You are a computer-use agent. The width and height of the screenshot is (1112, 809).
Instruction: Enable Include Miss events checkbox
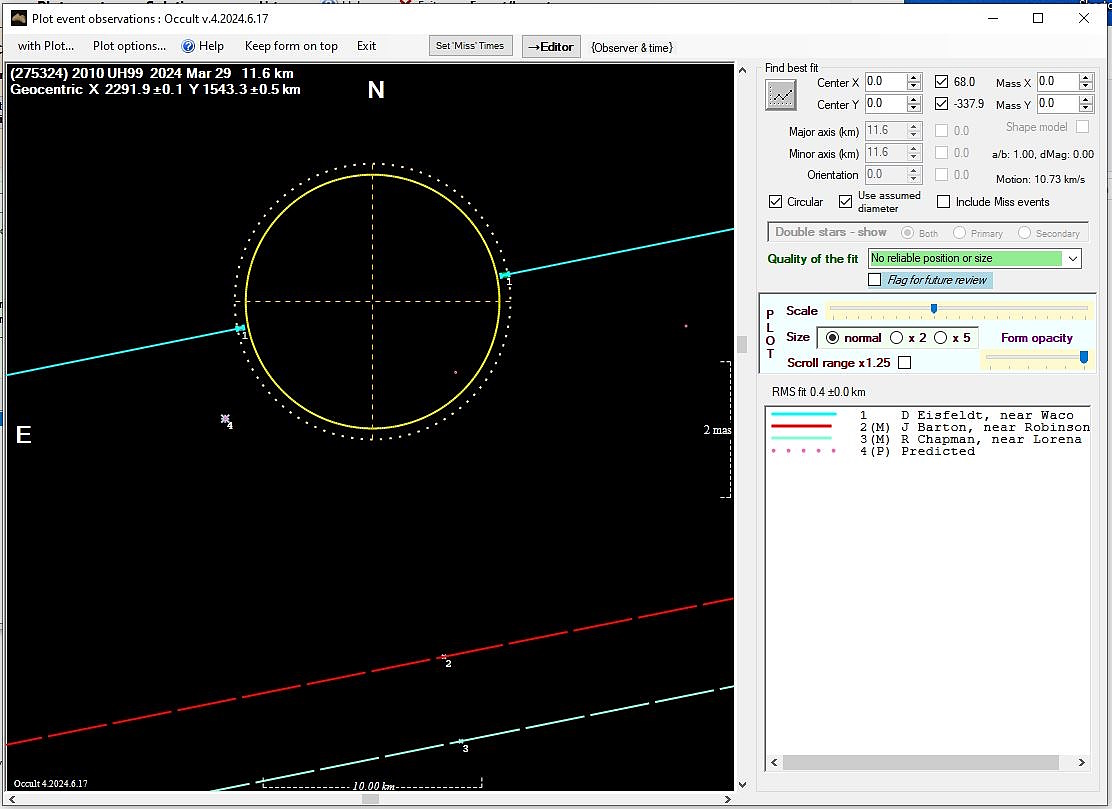click(943, 202)
